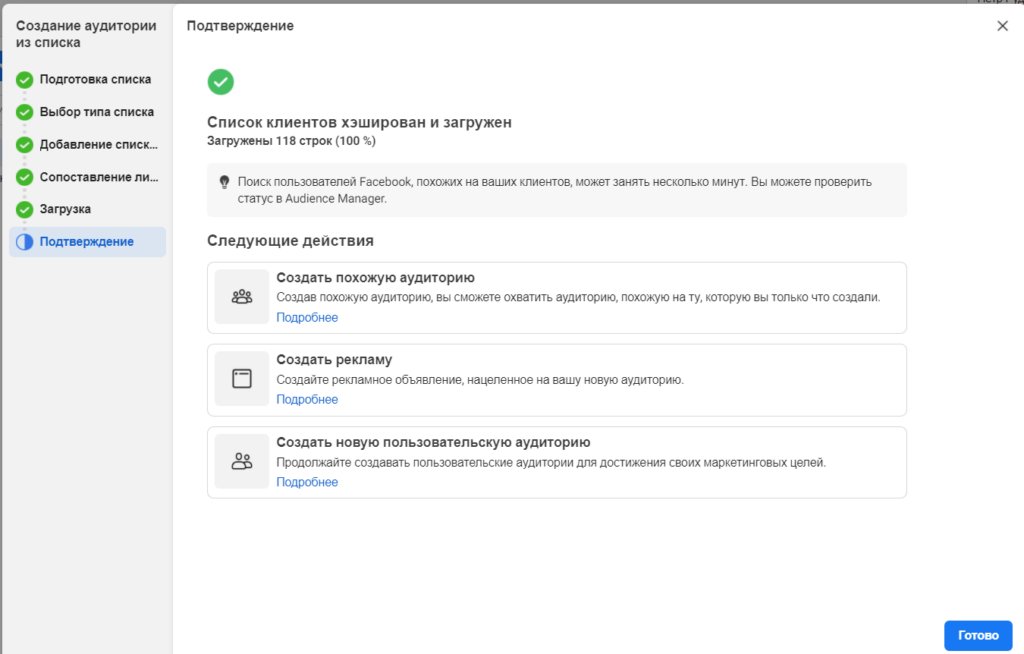Click the lightbulb icon in the tip banner
This screenshot has height=654, width=1024.
222,183
